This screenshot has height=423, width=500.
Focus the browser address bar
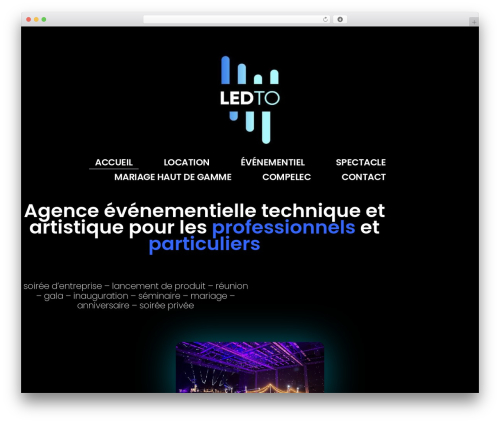[x=237, y=19]
